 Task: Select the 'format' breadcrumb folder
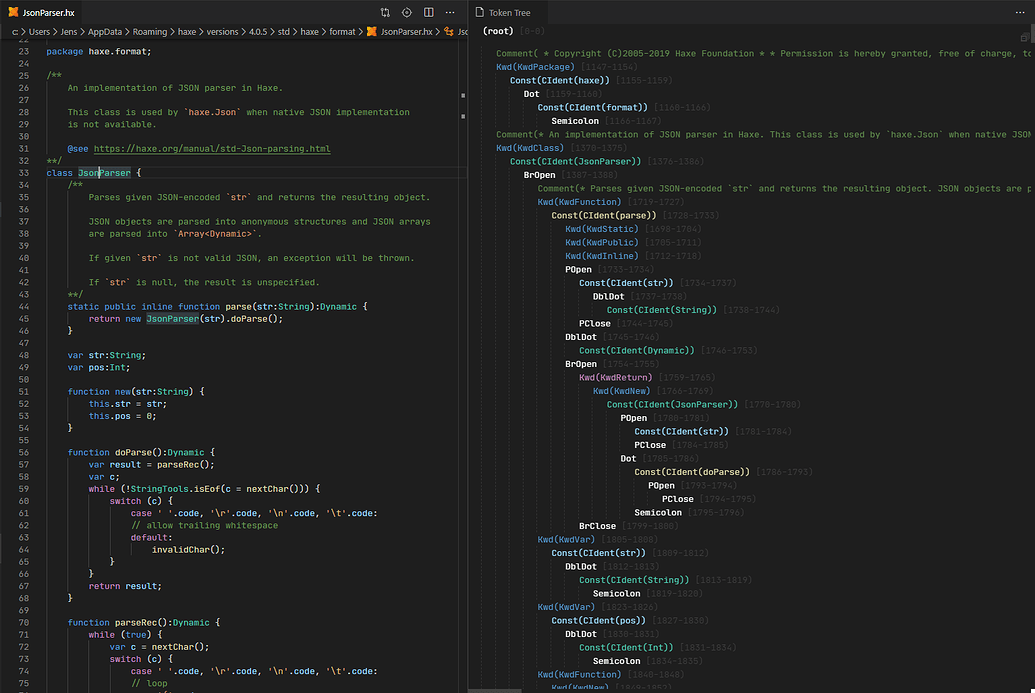click(x=342, y=31)
